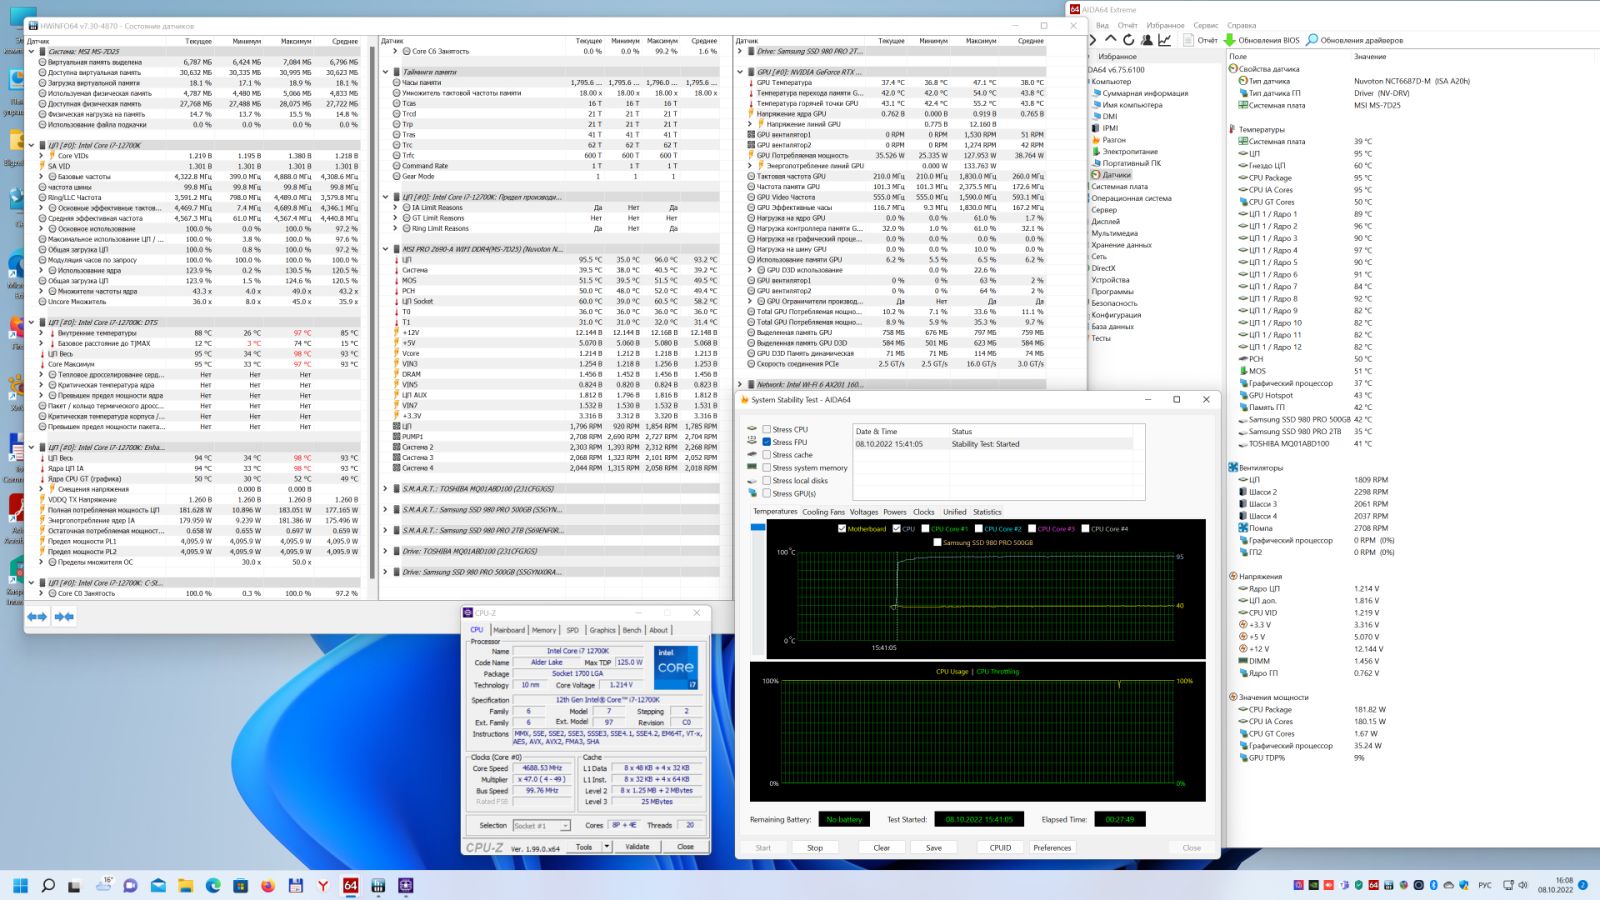1600x900 pixels.
Task: Collapse the 'Система: MSI MS-7D25' section in HWiNFO
Action: click(x=31, y=52)
